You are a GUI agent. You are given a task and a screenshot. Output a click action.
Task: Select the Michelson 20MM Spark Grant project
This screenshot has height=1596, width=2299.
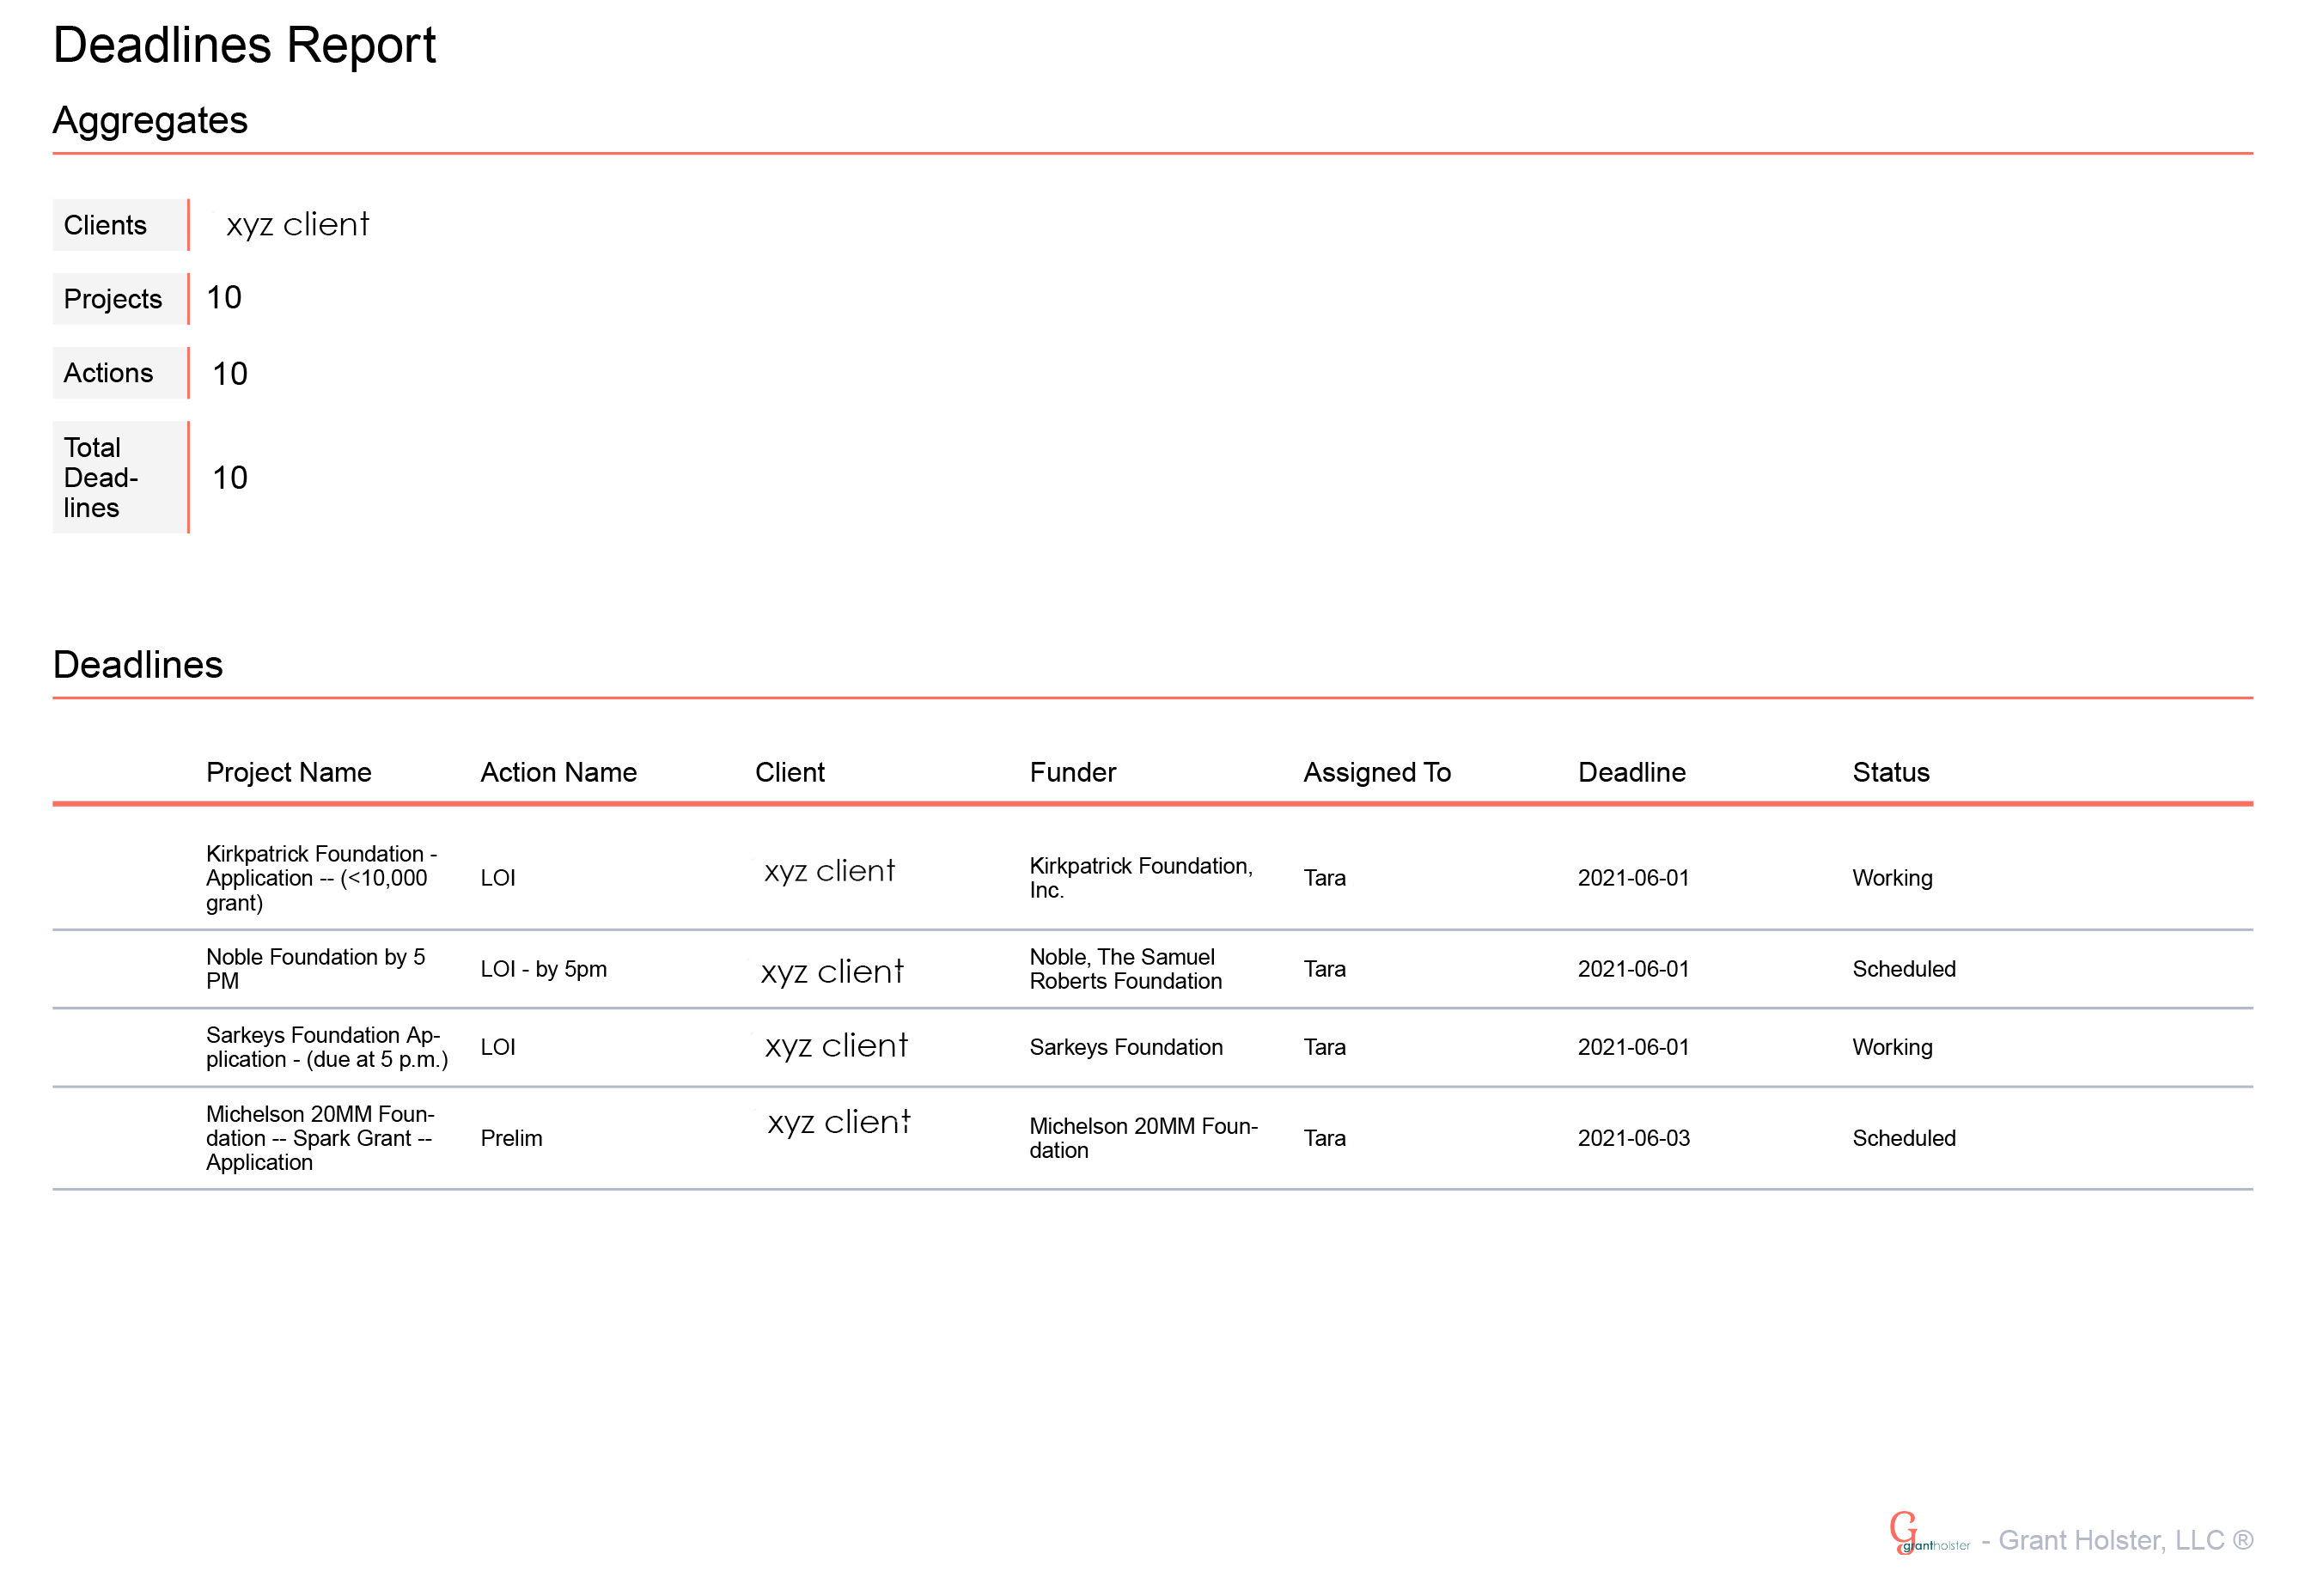tap(319, 1138)
